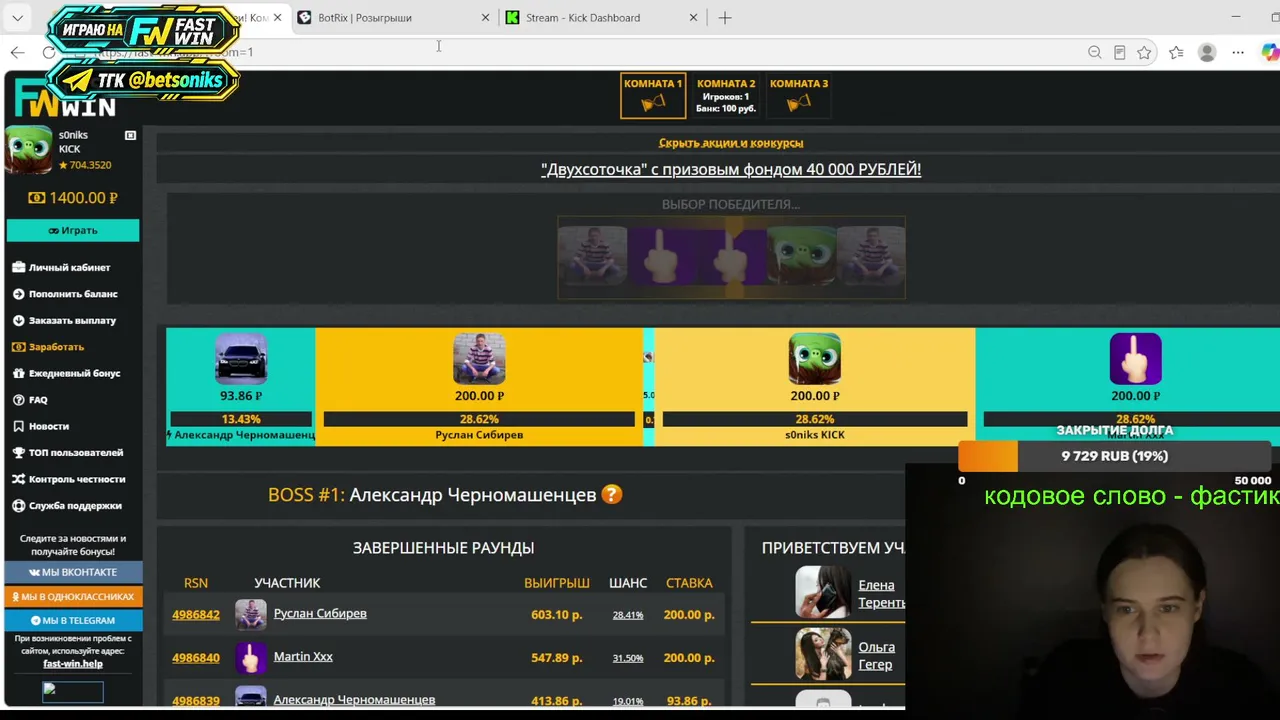
Task: Open the browser profile avatar
Action: tap(1207, 52)
